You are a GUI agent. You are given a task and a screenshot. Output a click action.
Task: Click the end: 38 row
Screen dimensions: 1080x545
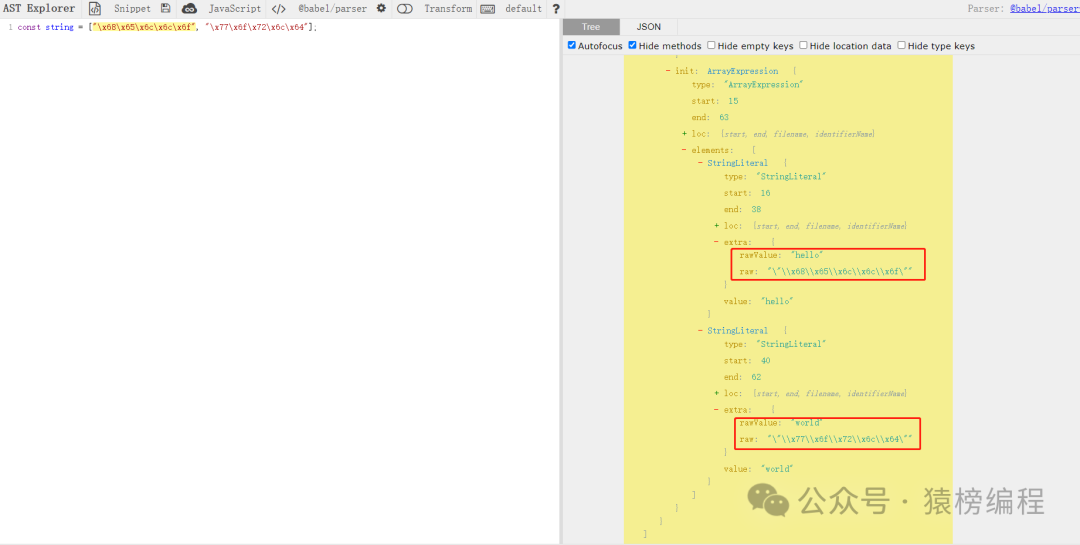[742, 209]
